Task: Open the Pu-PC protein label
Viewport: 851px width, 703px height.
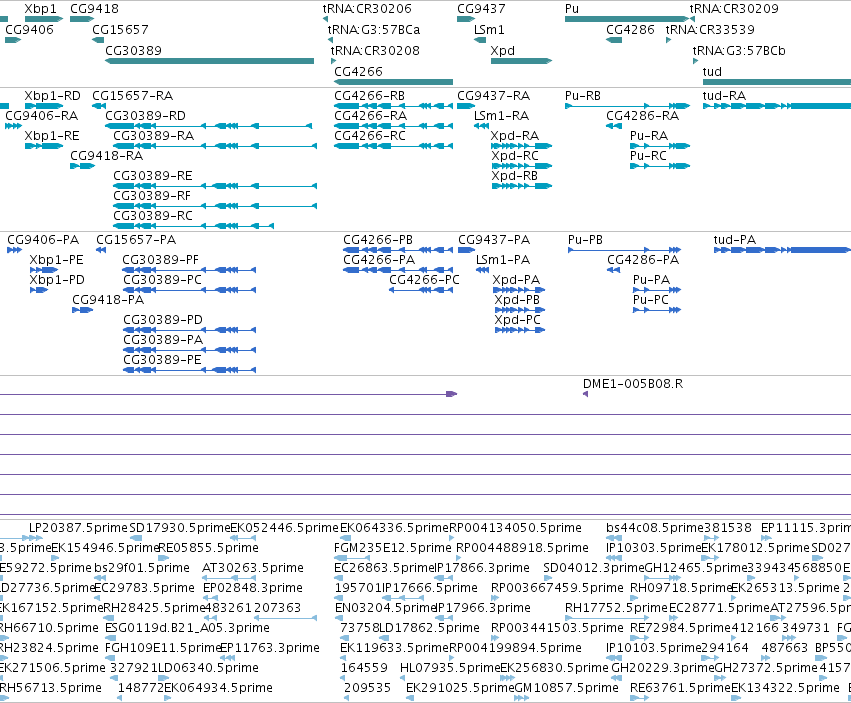Action: coord(651,300)
